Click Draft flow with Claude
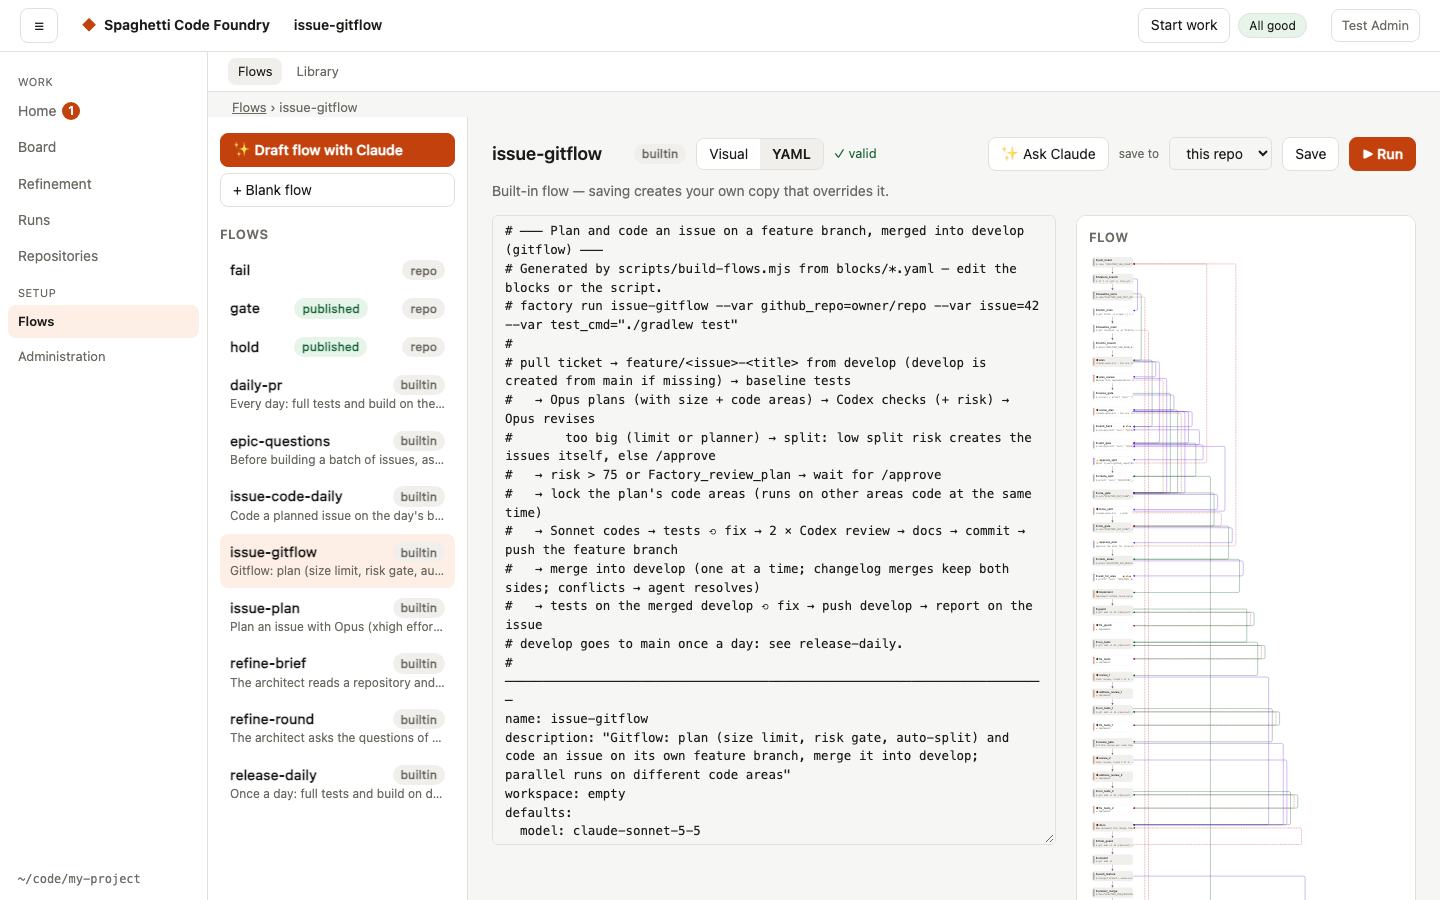 (337, 150)
